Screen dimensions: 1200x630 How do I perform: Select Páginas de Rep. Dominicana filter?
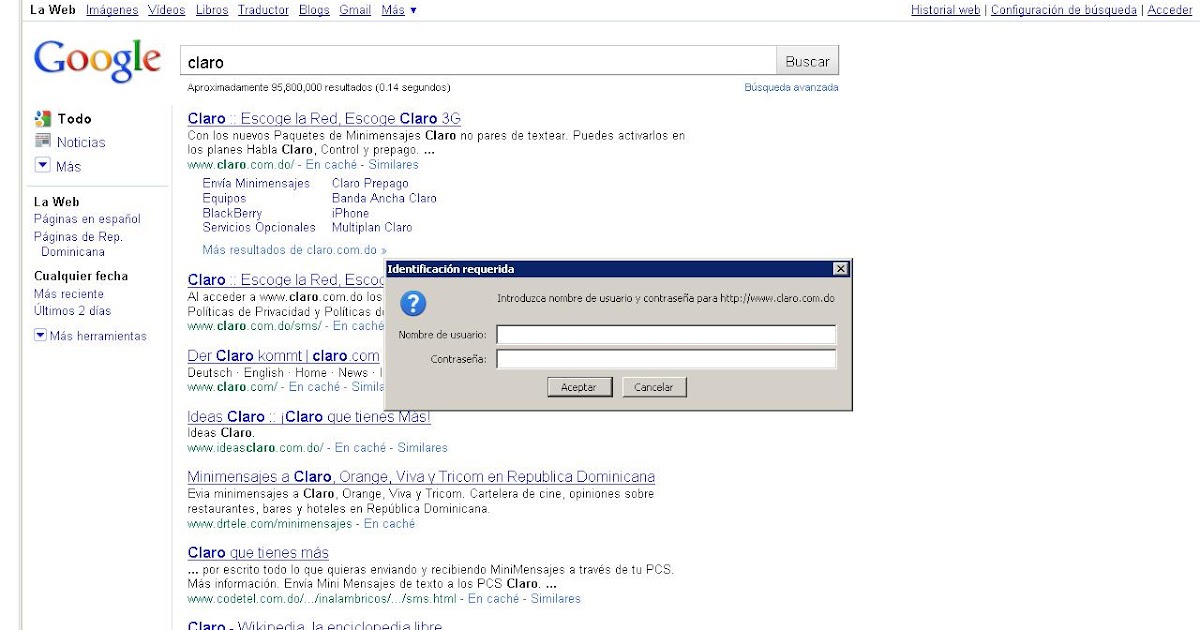coord(78,244)
